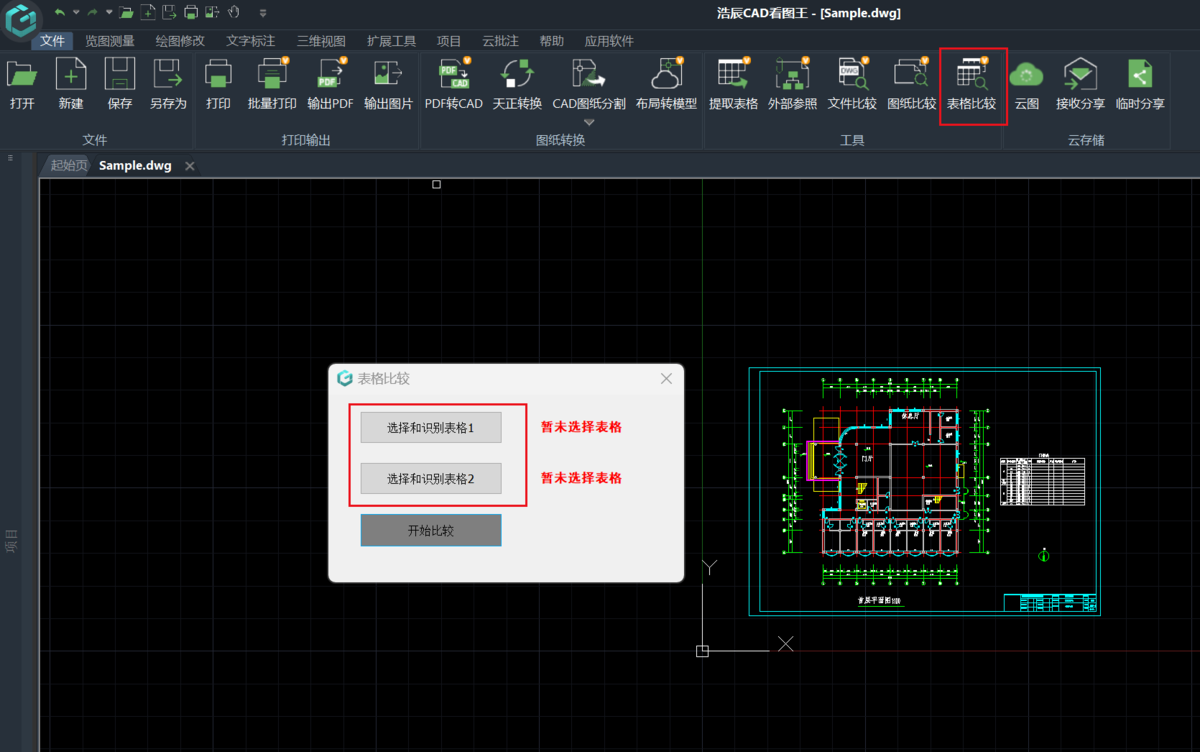Close the 表格比较 dialog
This screenshot has width=1200, height=752.
667,378
